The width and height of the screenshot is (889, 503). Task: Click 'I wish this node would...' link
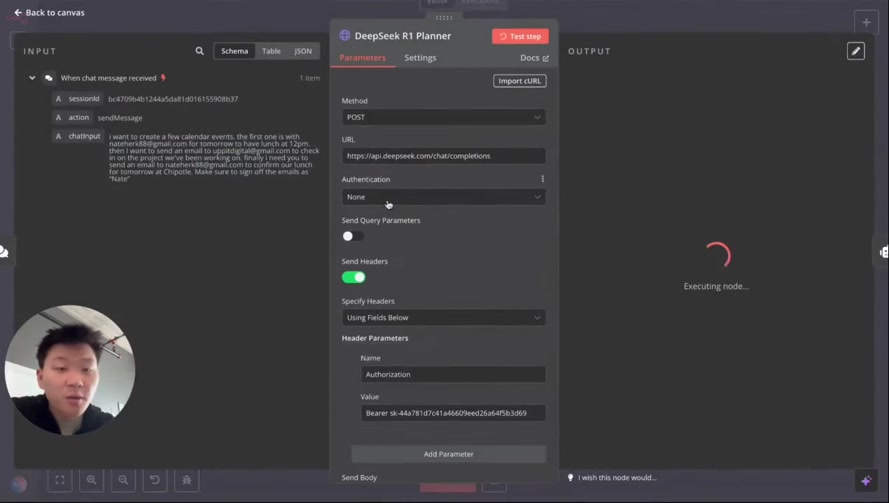click(x=617, y=477)
